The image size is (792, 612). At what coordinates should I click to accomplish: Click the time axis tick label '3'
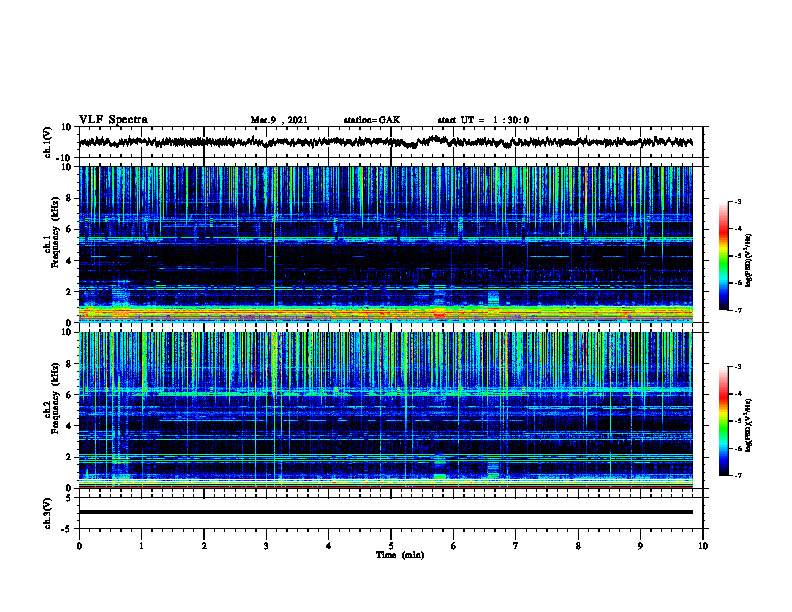[x=266, y=546]
